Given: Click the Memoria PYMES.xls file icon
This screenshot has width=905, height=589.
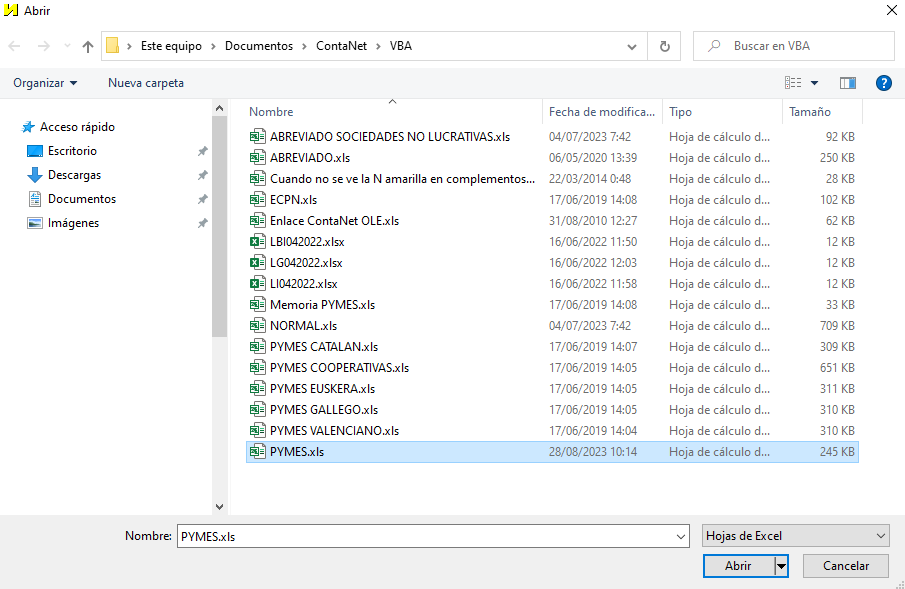Looking at the screenshot, I should (x=257, y=305).
